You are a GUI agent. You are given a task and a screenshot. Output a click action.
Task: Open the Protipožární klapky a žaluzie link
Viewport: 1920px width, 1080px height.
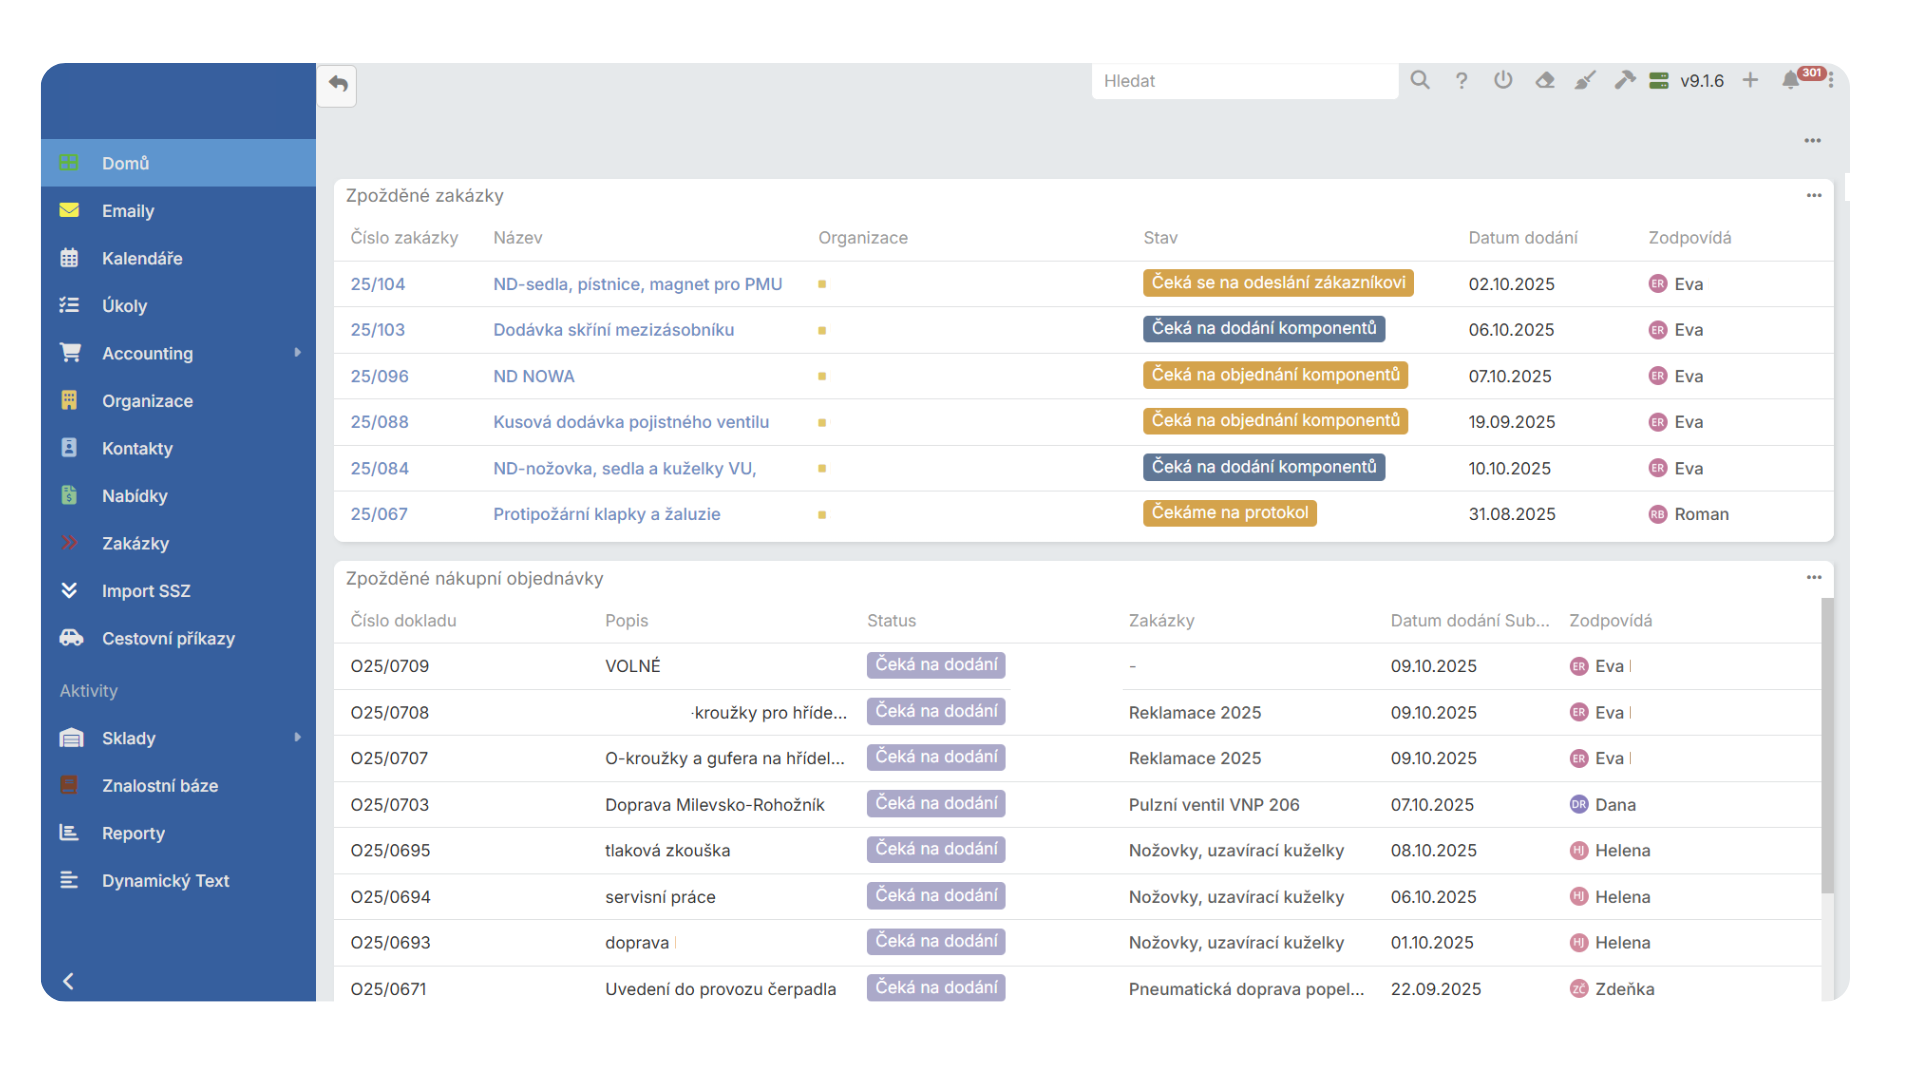pos(606,514)
